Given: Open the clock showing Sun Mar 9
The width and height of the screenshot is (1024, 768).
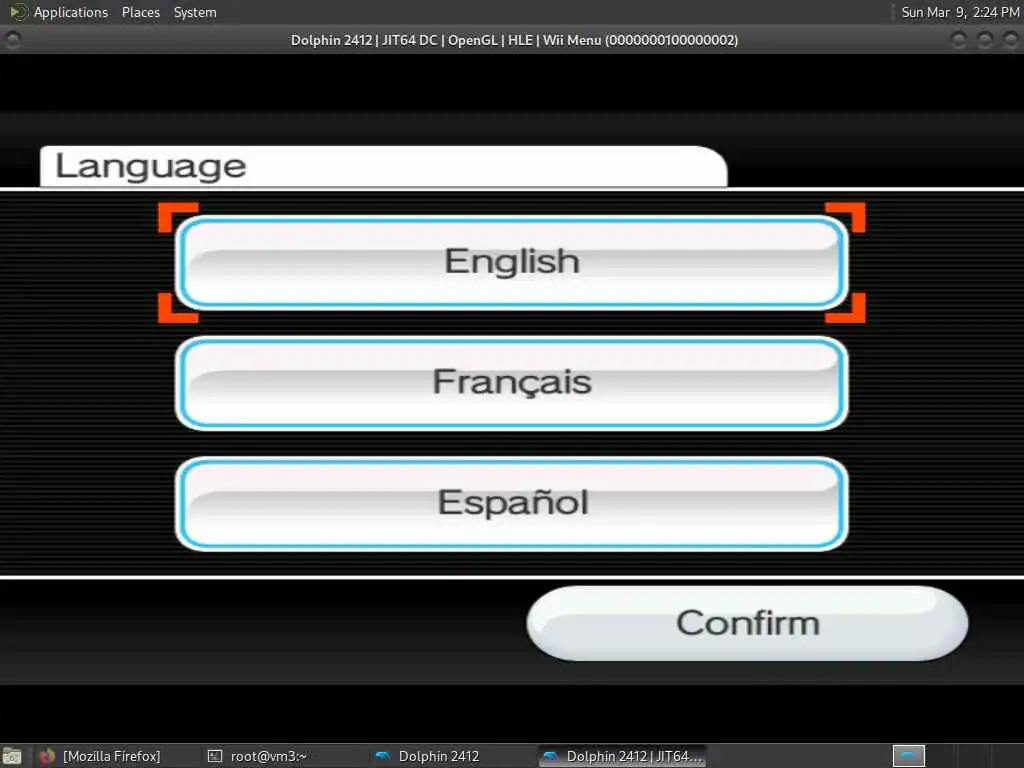Looking at the screenshot, I should [x=959, y=12].
